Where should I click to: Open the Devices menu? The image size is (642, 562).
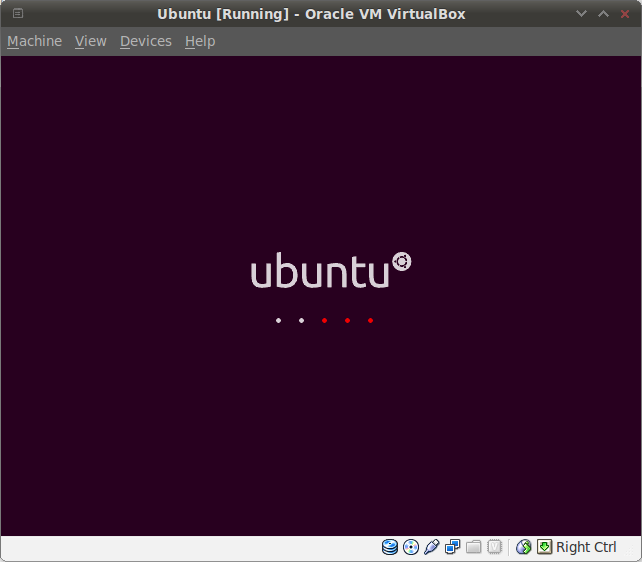[x=146, y=41]
